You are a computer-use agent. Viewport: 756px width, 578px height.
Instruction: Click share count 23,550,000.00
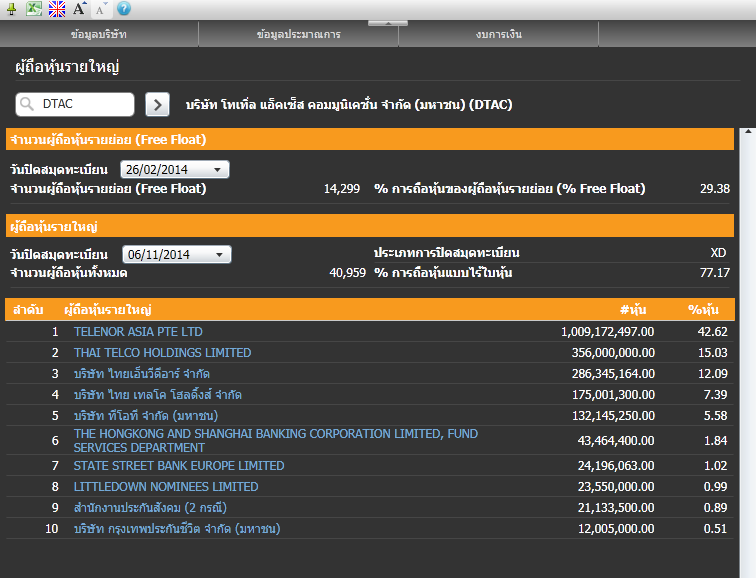pyautogui.click(x=616, y=487)
